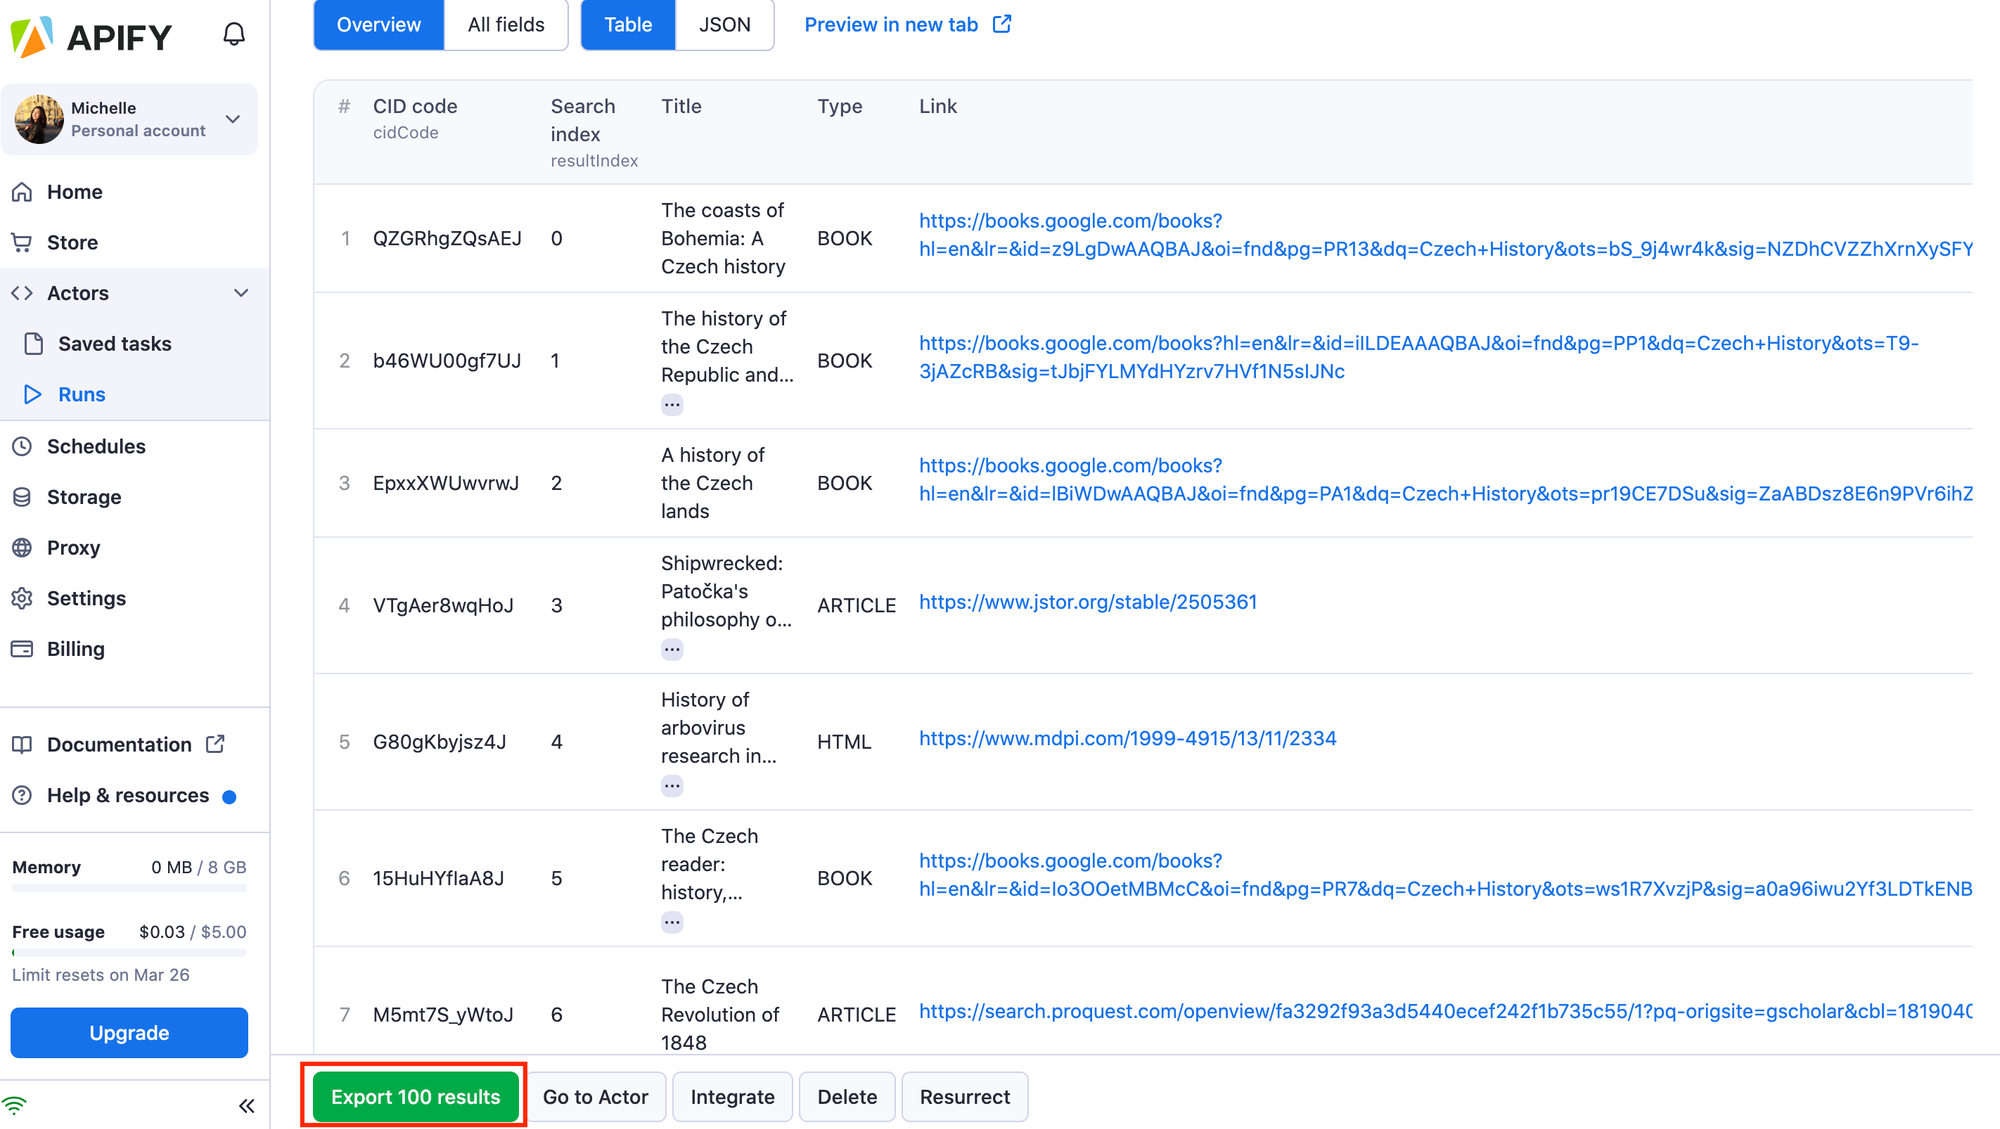Open the notifications bell
The image size is (2000, 1129).
point(233,33)
